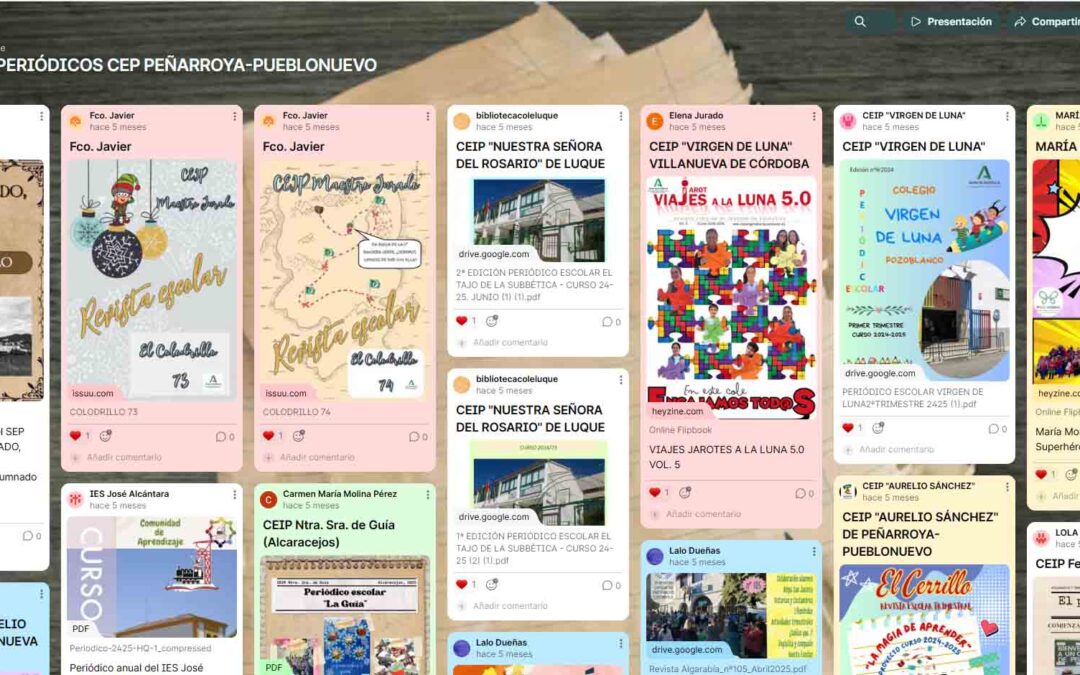This screenshot has width=1080, height=675.
Task: Add emoji reaction to Colodrillo 73 post
Action: tap(105, 436)
